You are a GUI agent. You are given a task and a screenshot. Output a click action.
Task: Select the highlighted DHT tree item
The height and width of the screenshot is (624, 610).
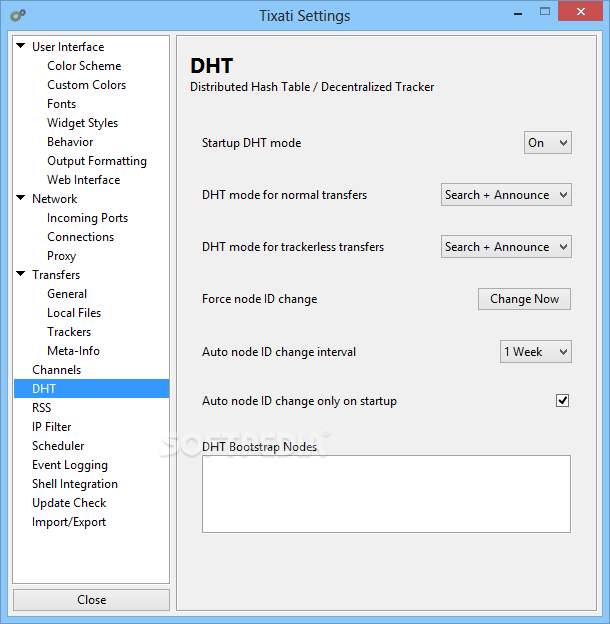click(92, 388)
